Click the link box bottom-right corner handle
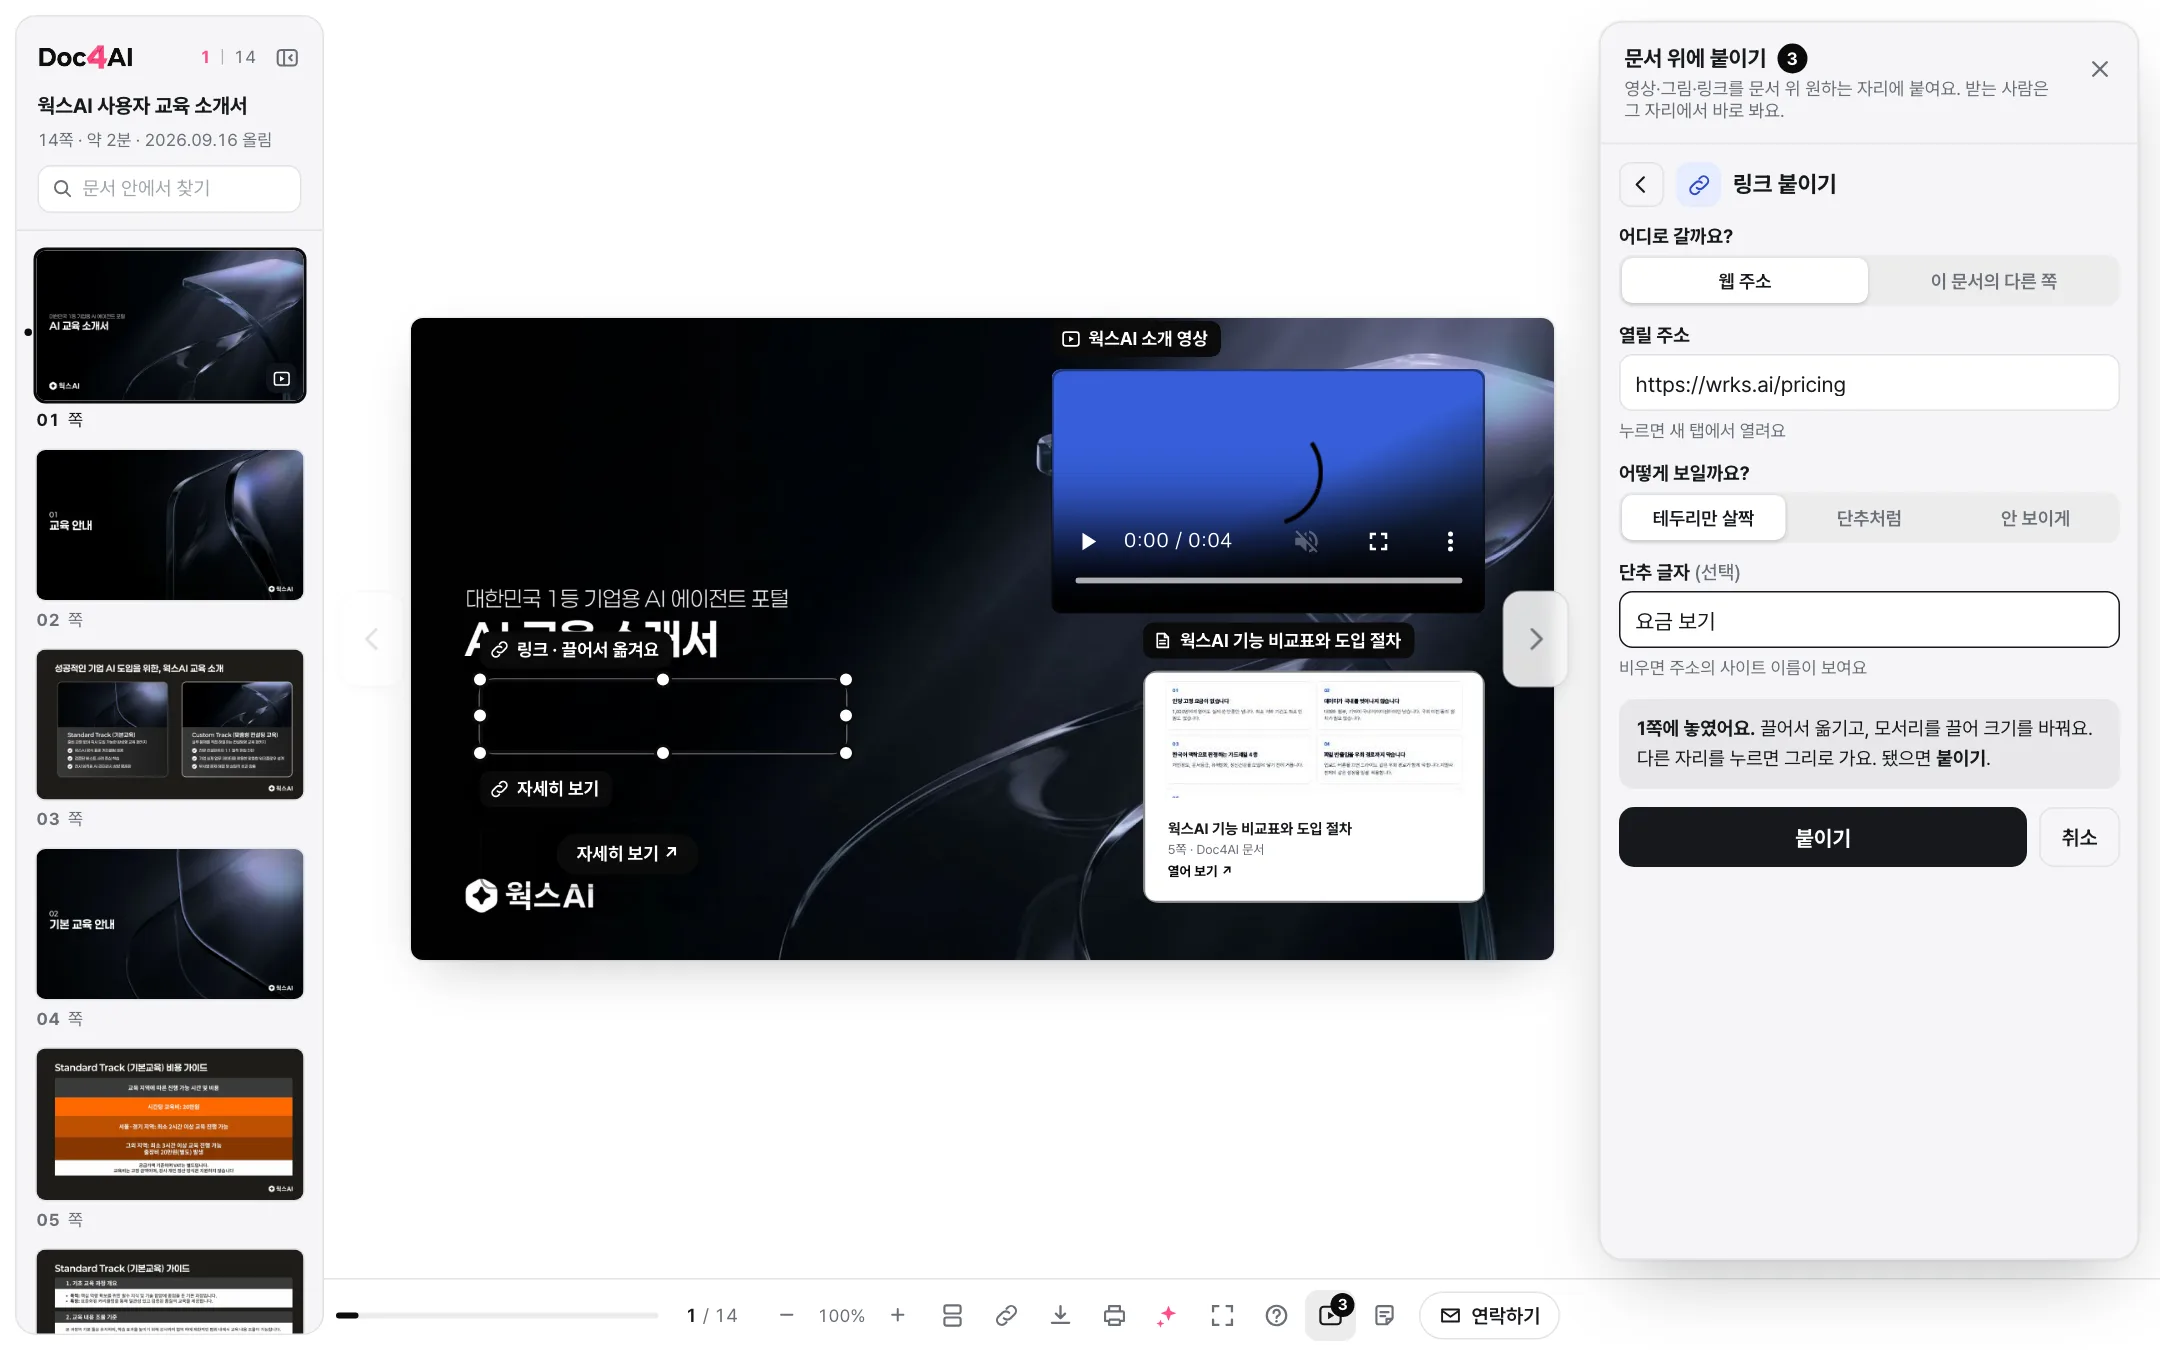Image resolution: width=2160 pixels, height=1350 pixels. click(x=846, y=753)
